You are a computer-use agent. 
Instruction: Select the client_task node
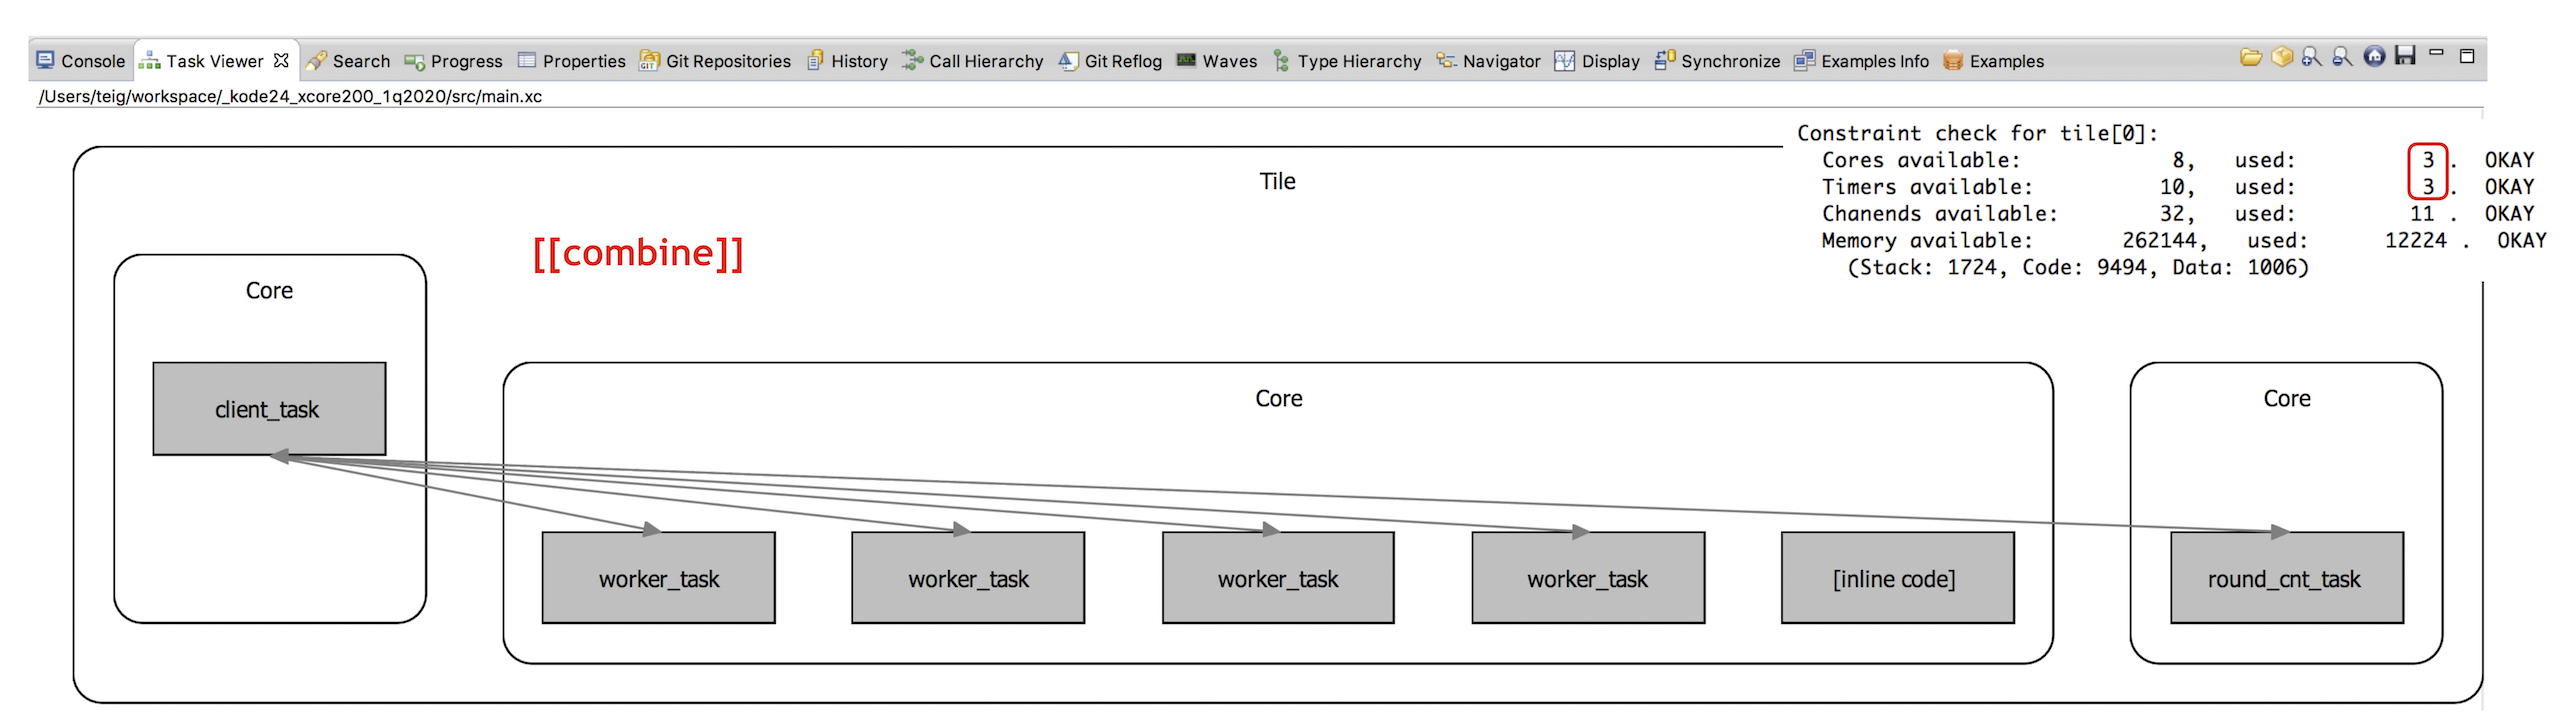pos(269,409)
